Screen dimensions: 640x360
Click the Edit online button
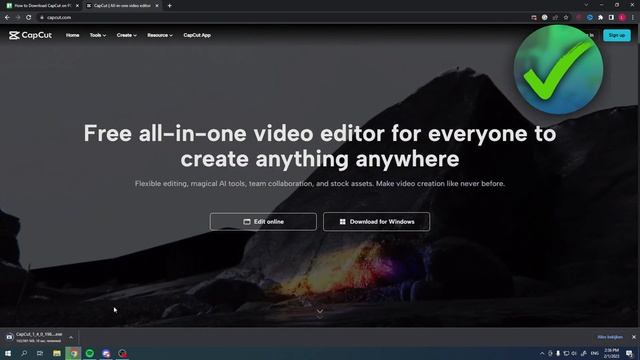[263, 222]
